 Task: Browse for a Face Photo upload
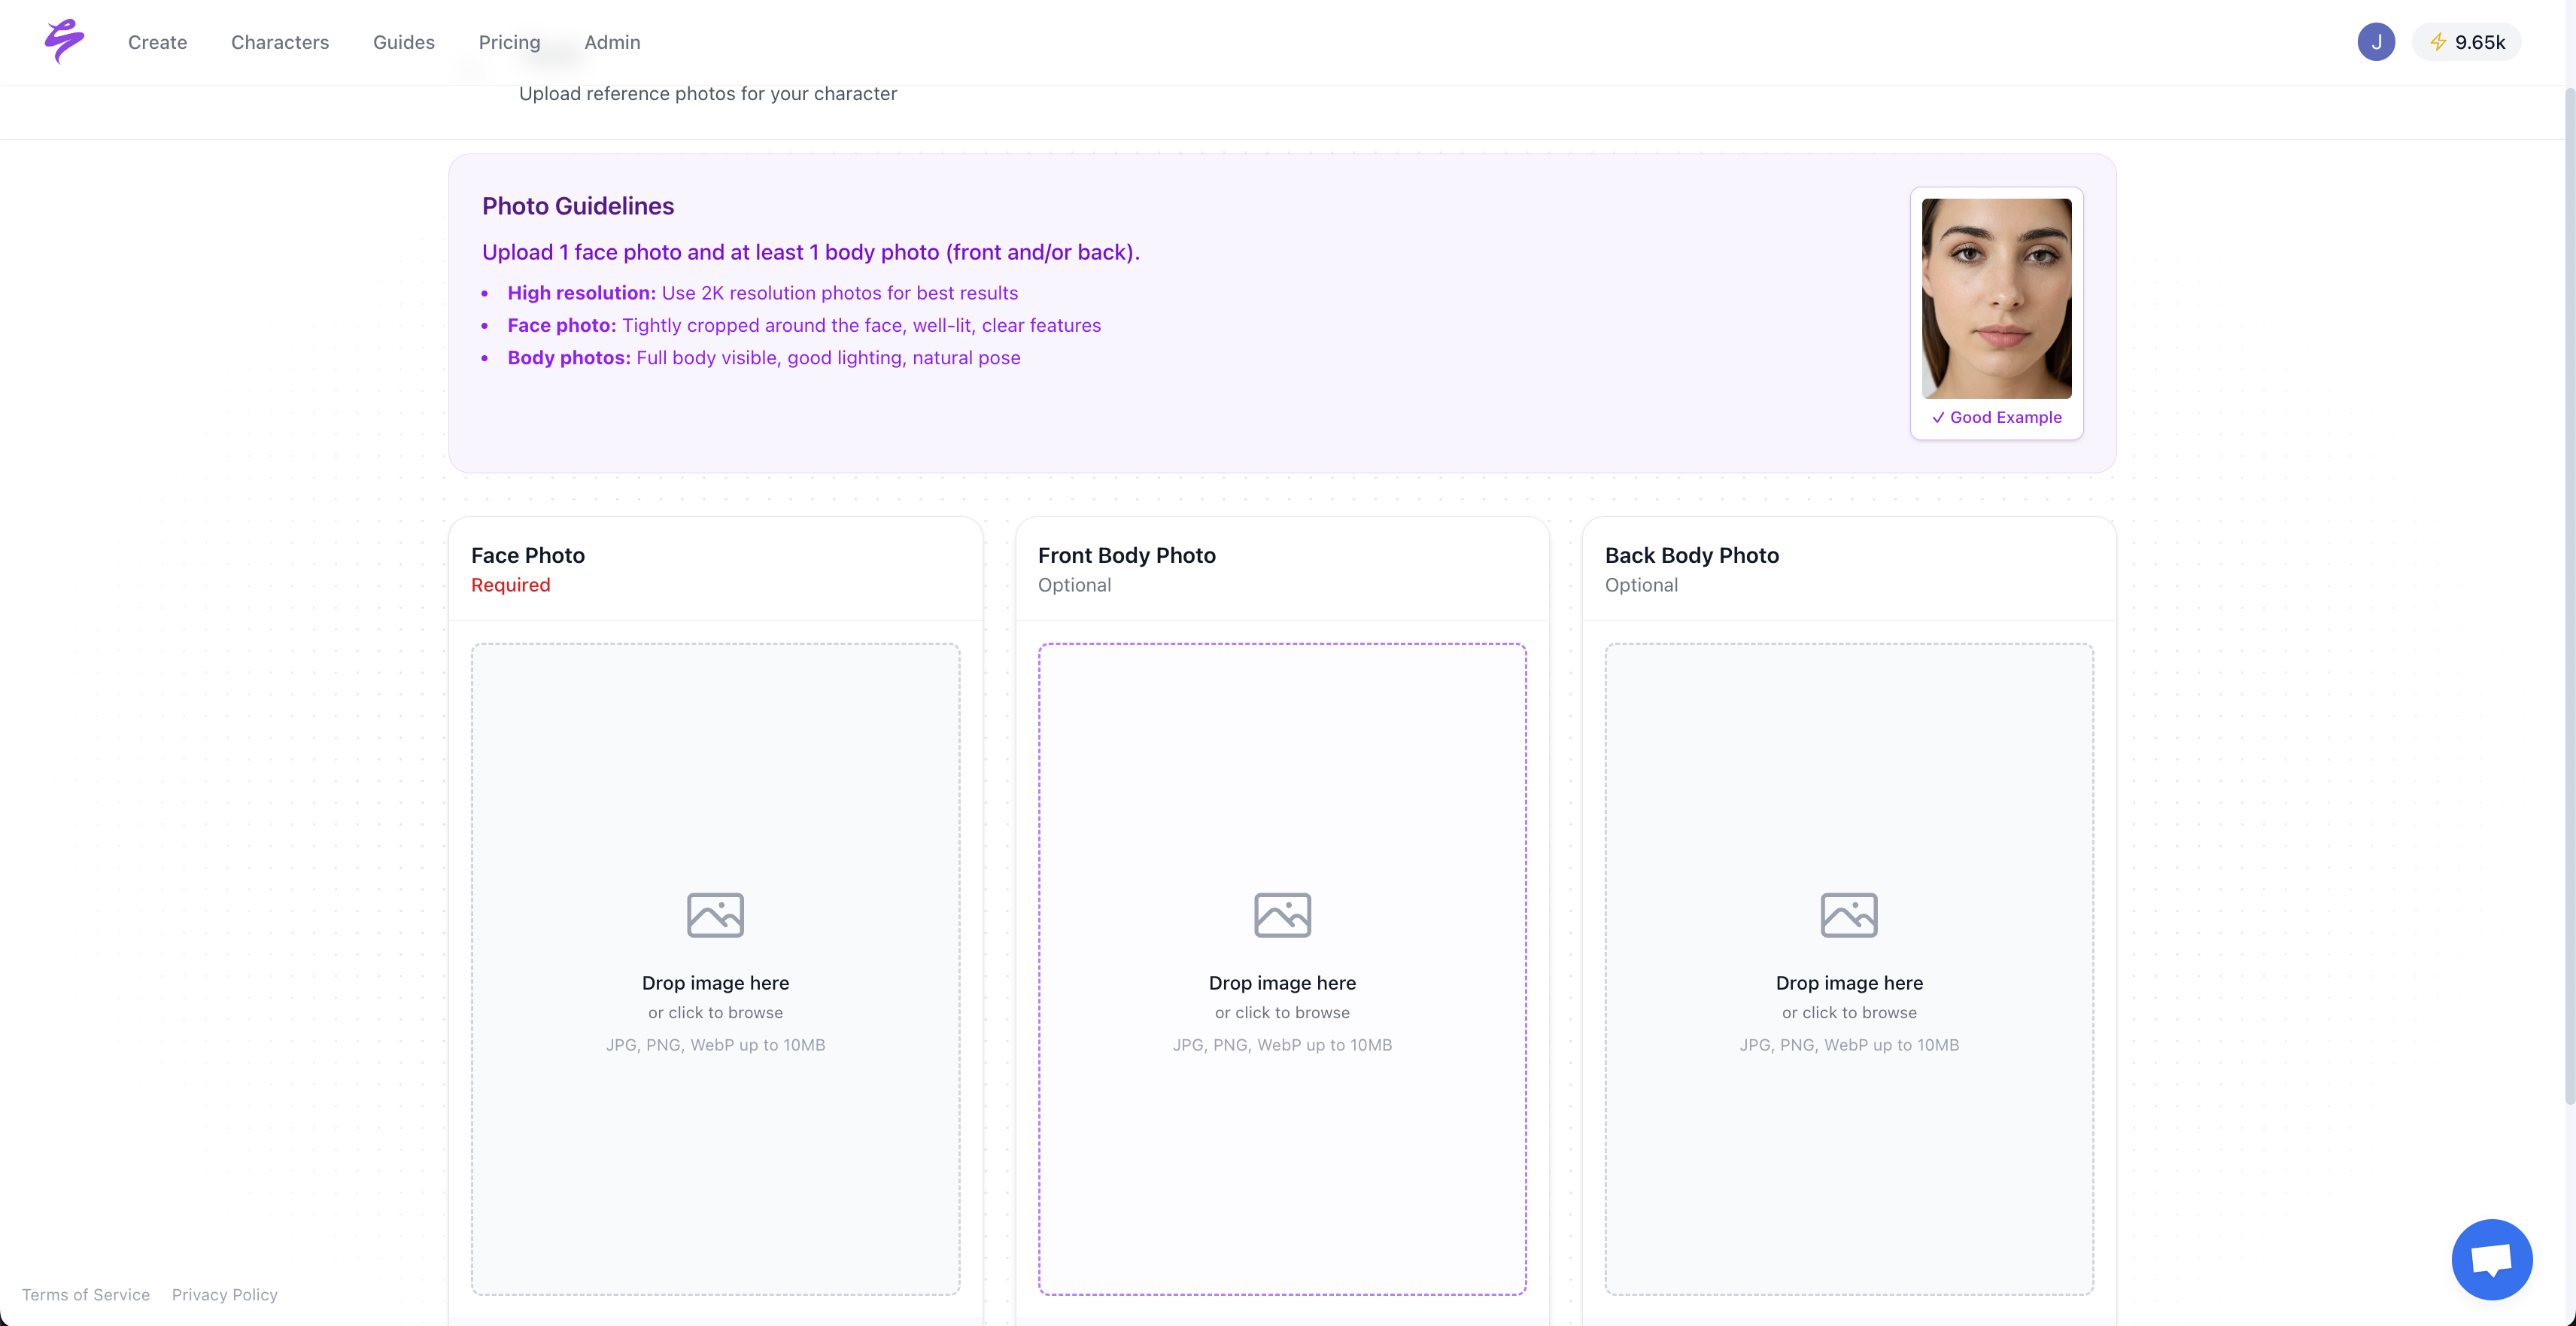pos(715,1012)
